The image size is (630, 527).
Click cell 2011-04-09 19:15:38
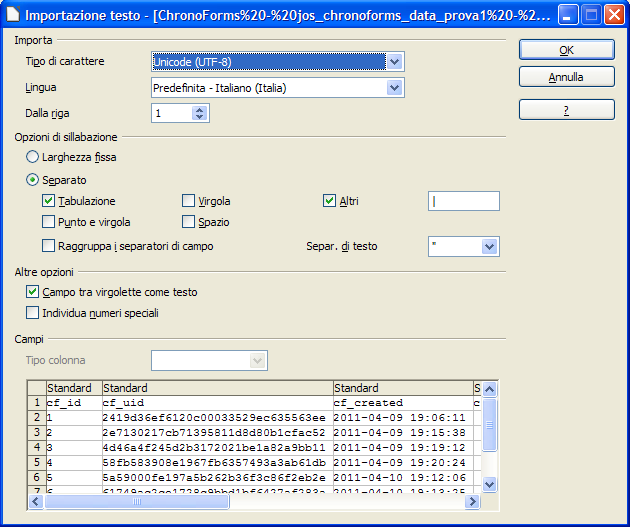click(403, 433)
